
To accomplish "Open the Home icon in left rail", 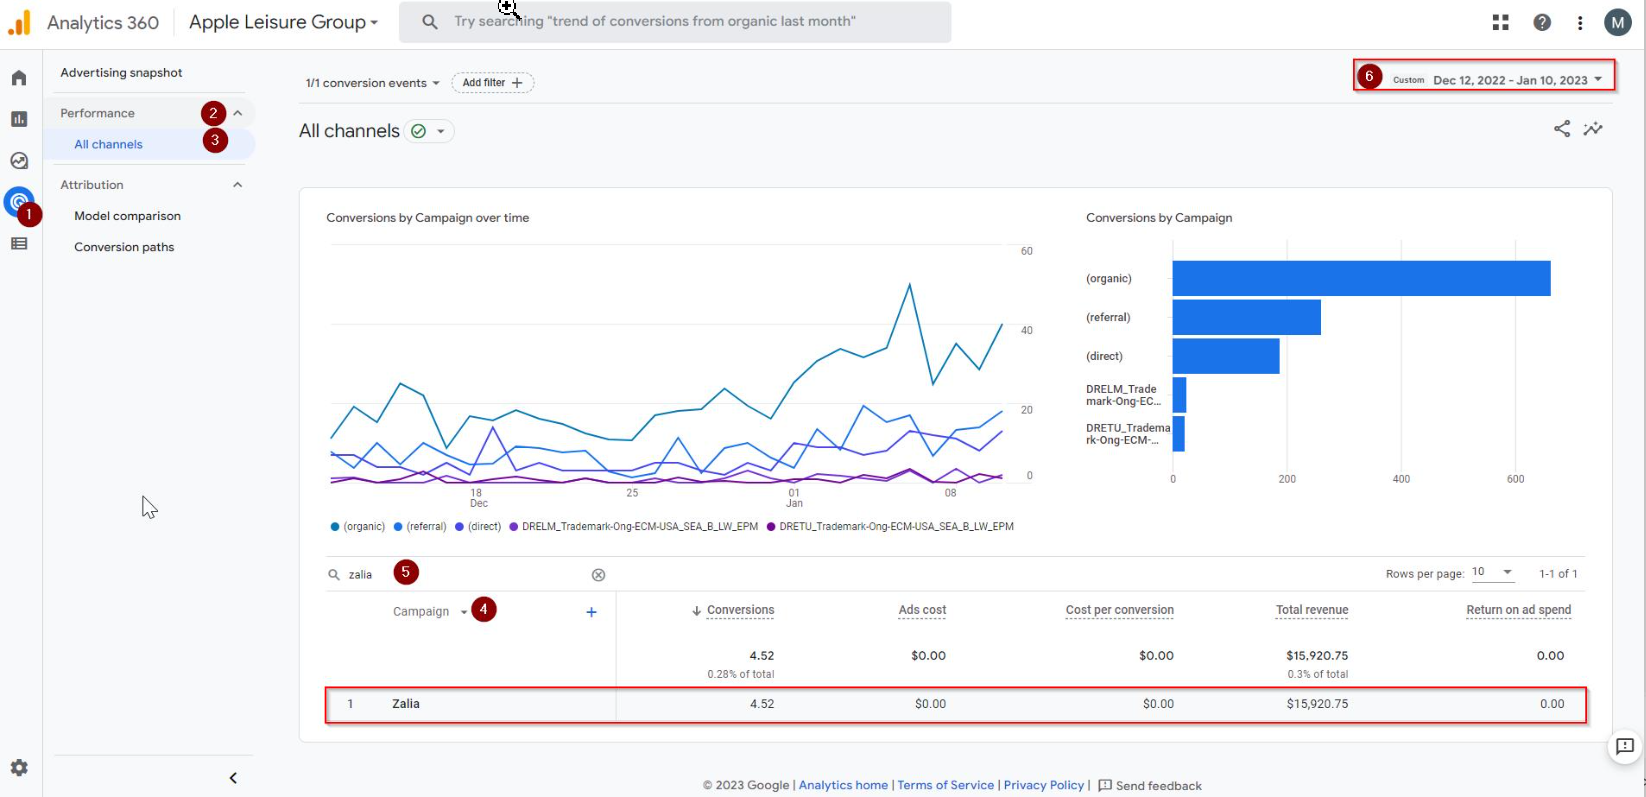I will 19,78.
